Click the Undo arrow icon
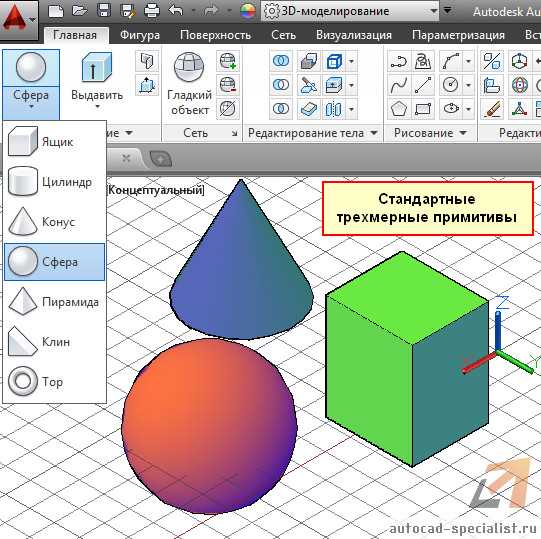This screenshot has width=541, height=539. 176,10
